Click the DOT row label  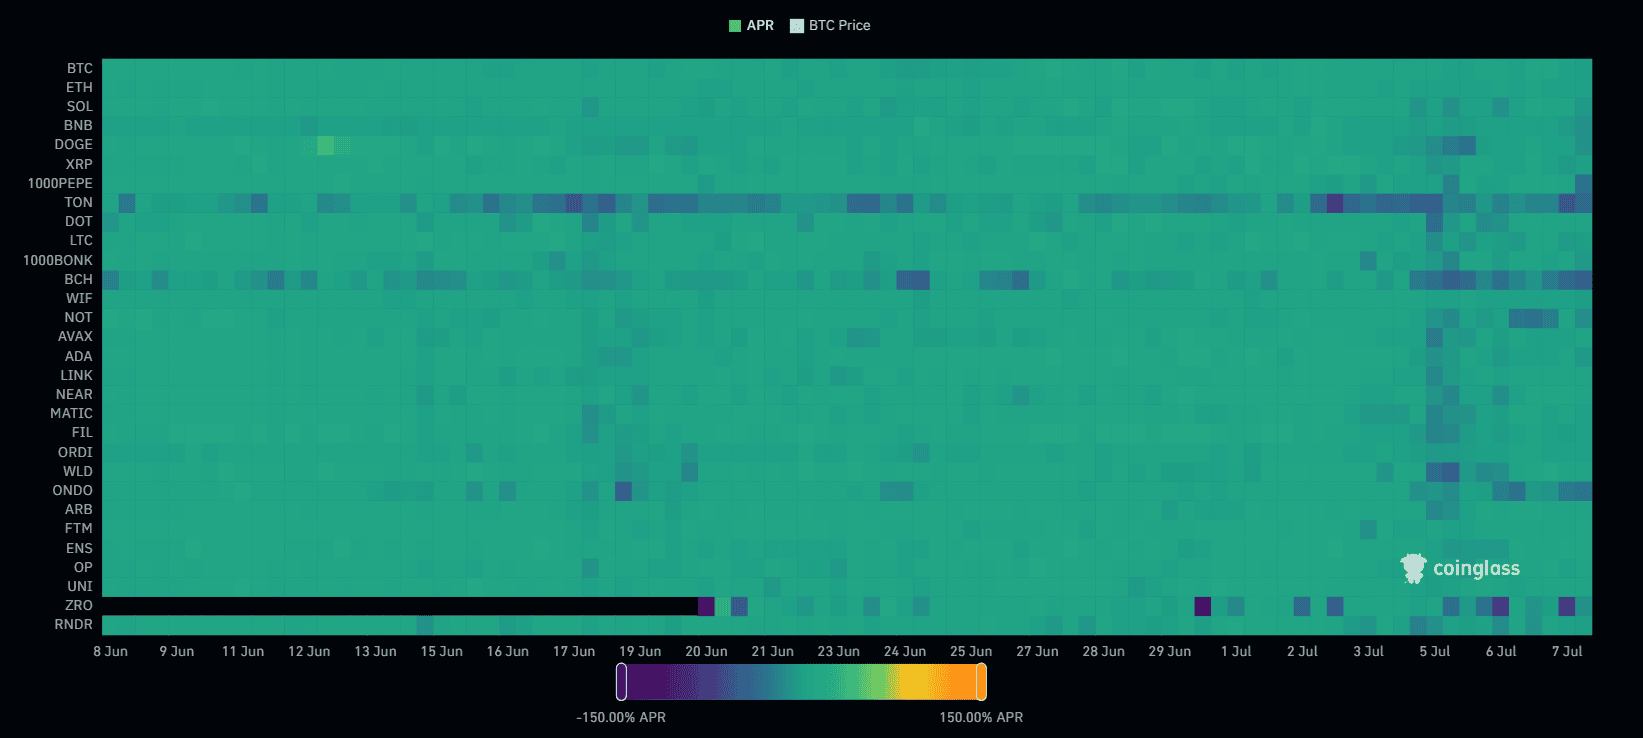click(79, 221)
